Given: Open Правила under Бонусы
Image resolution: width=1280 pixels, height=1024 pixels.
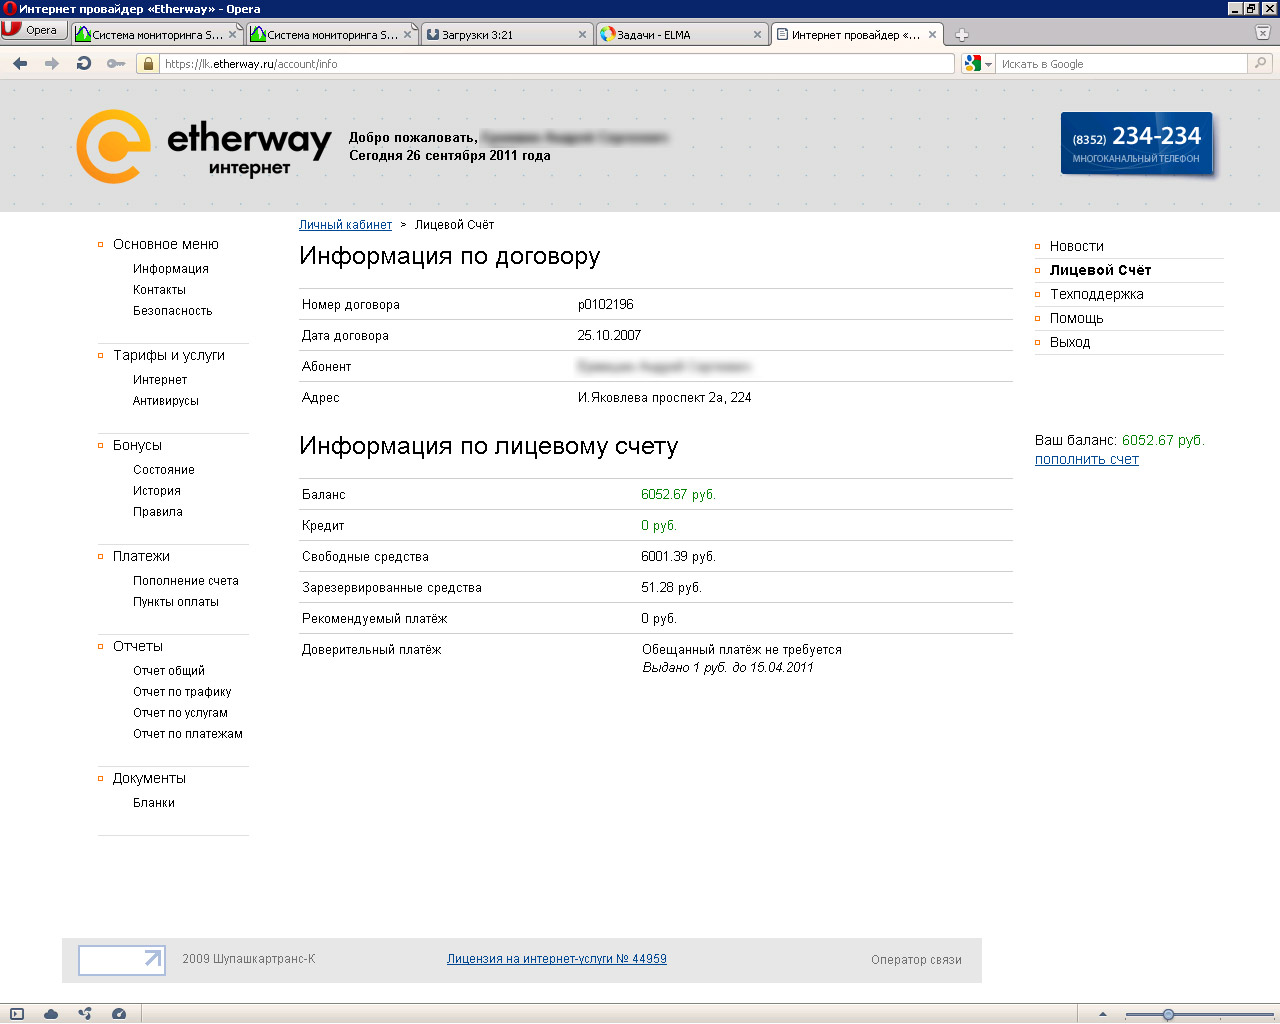Looking at the screenshot, I should [158, 512].
